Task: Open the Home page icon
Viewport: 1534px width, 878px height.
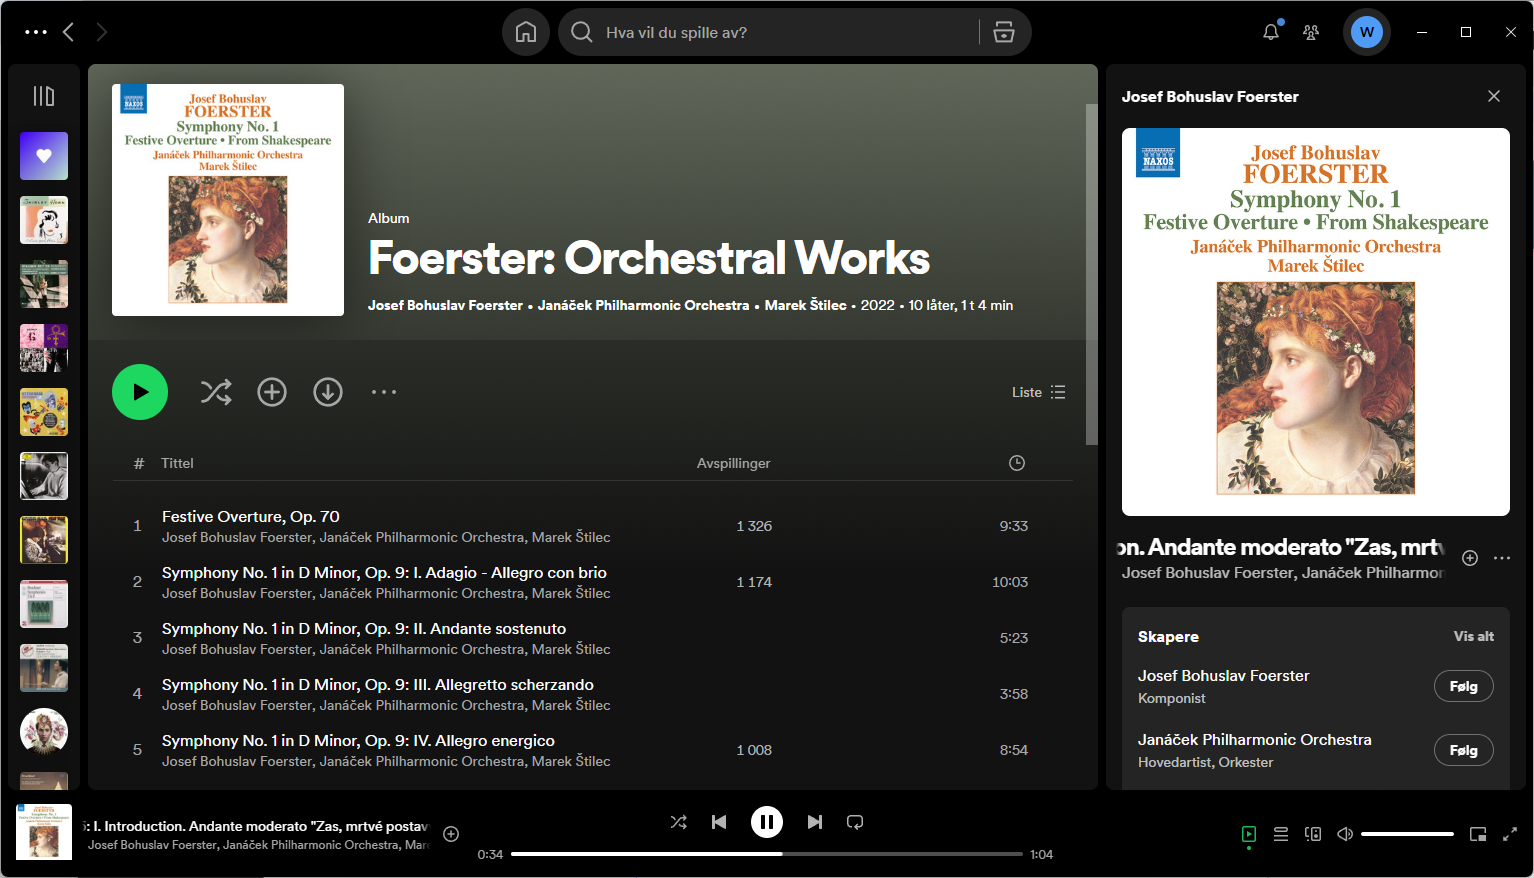Action: [526, 32]
